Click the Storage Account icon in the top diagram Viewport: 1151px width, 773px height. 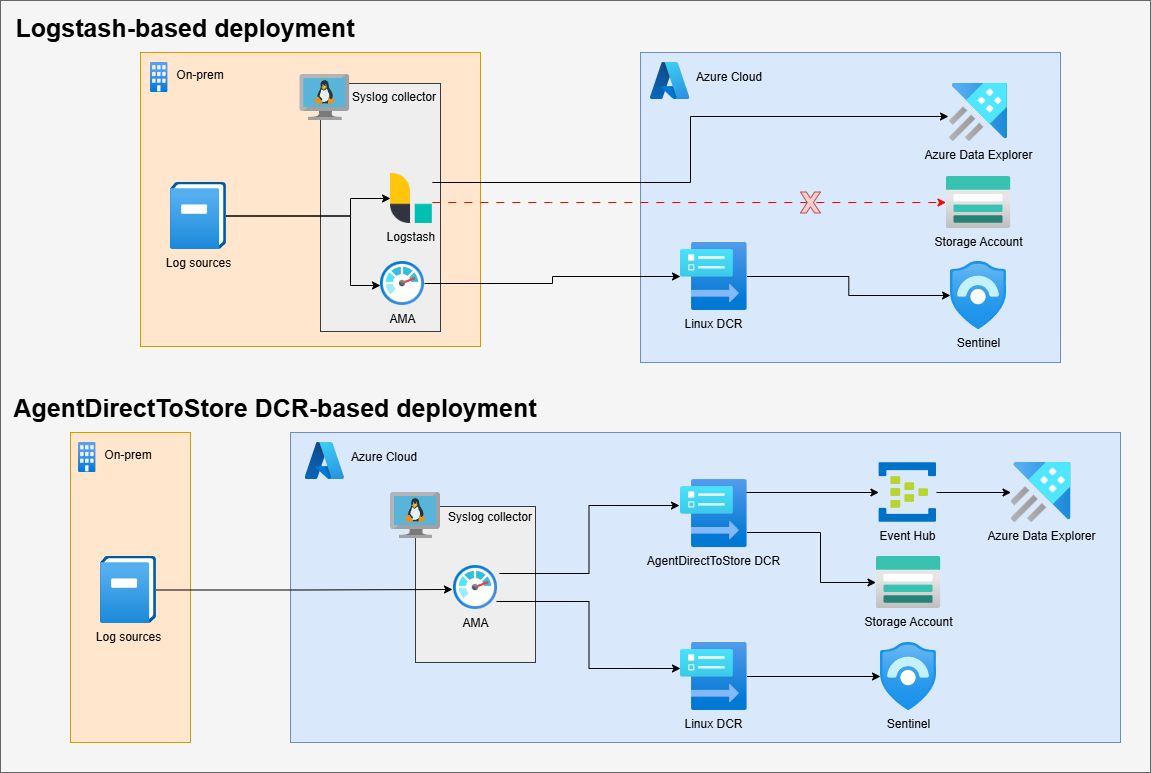[x=978, y=202]
